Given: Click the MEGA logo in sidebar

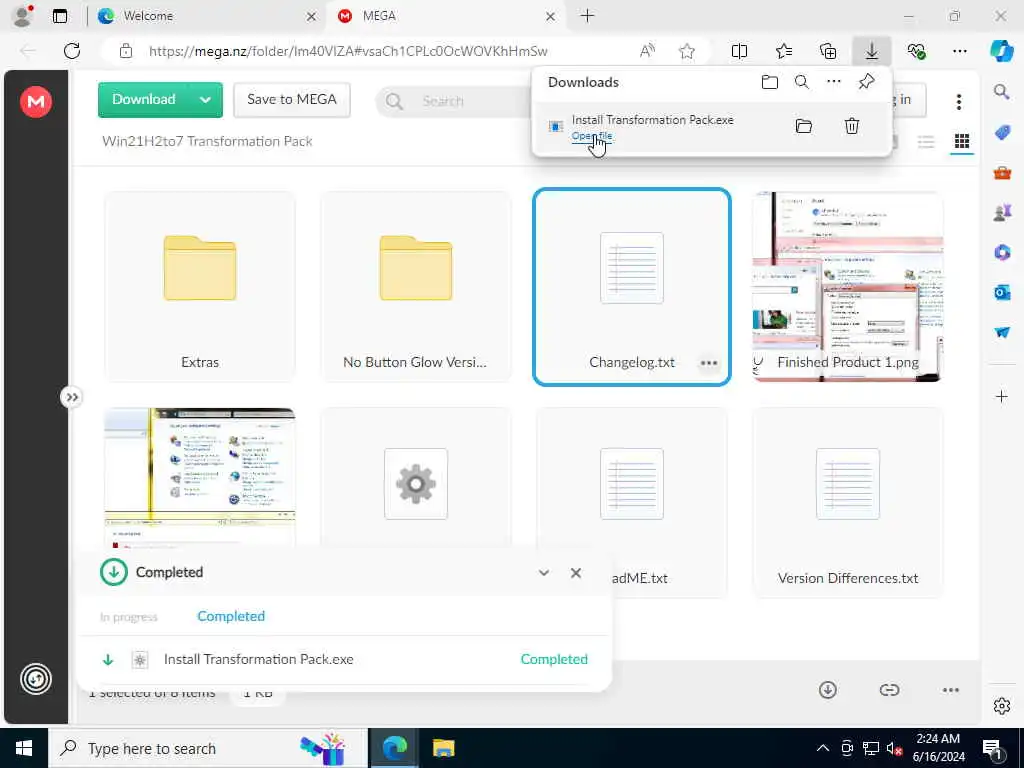Looking at the screenshot, I should click(36, 102).
